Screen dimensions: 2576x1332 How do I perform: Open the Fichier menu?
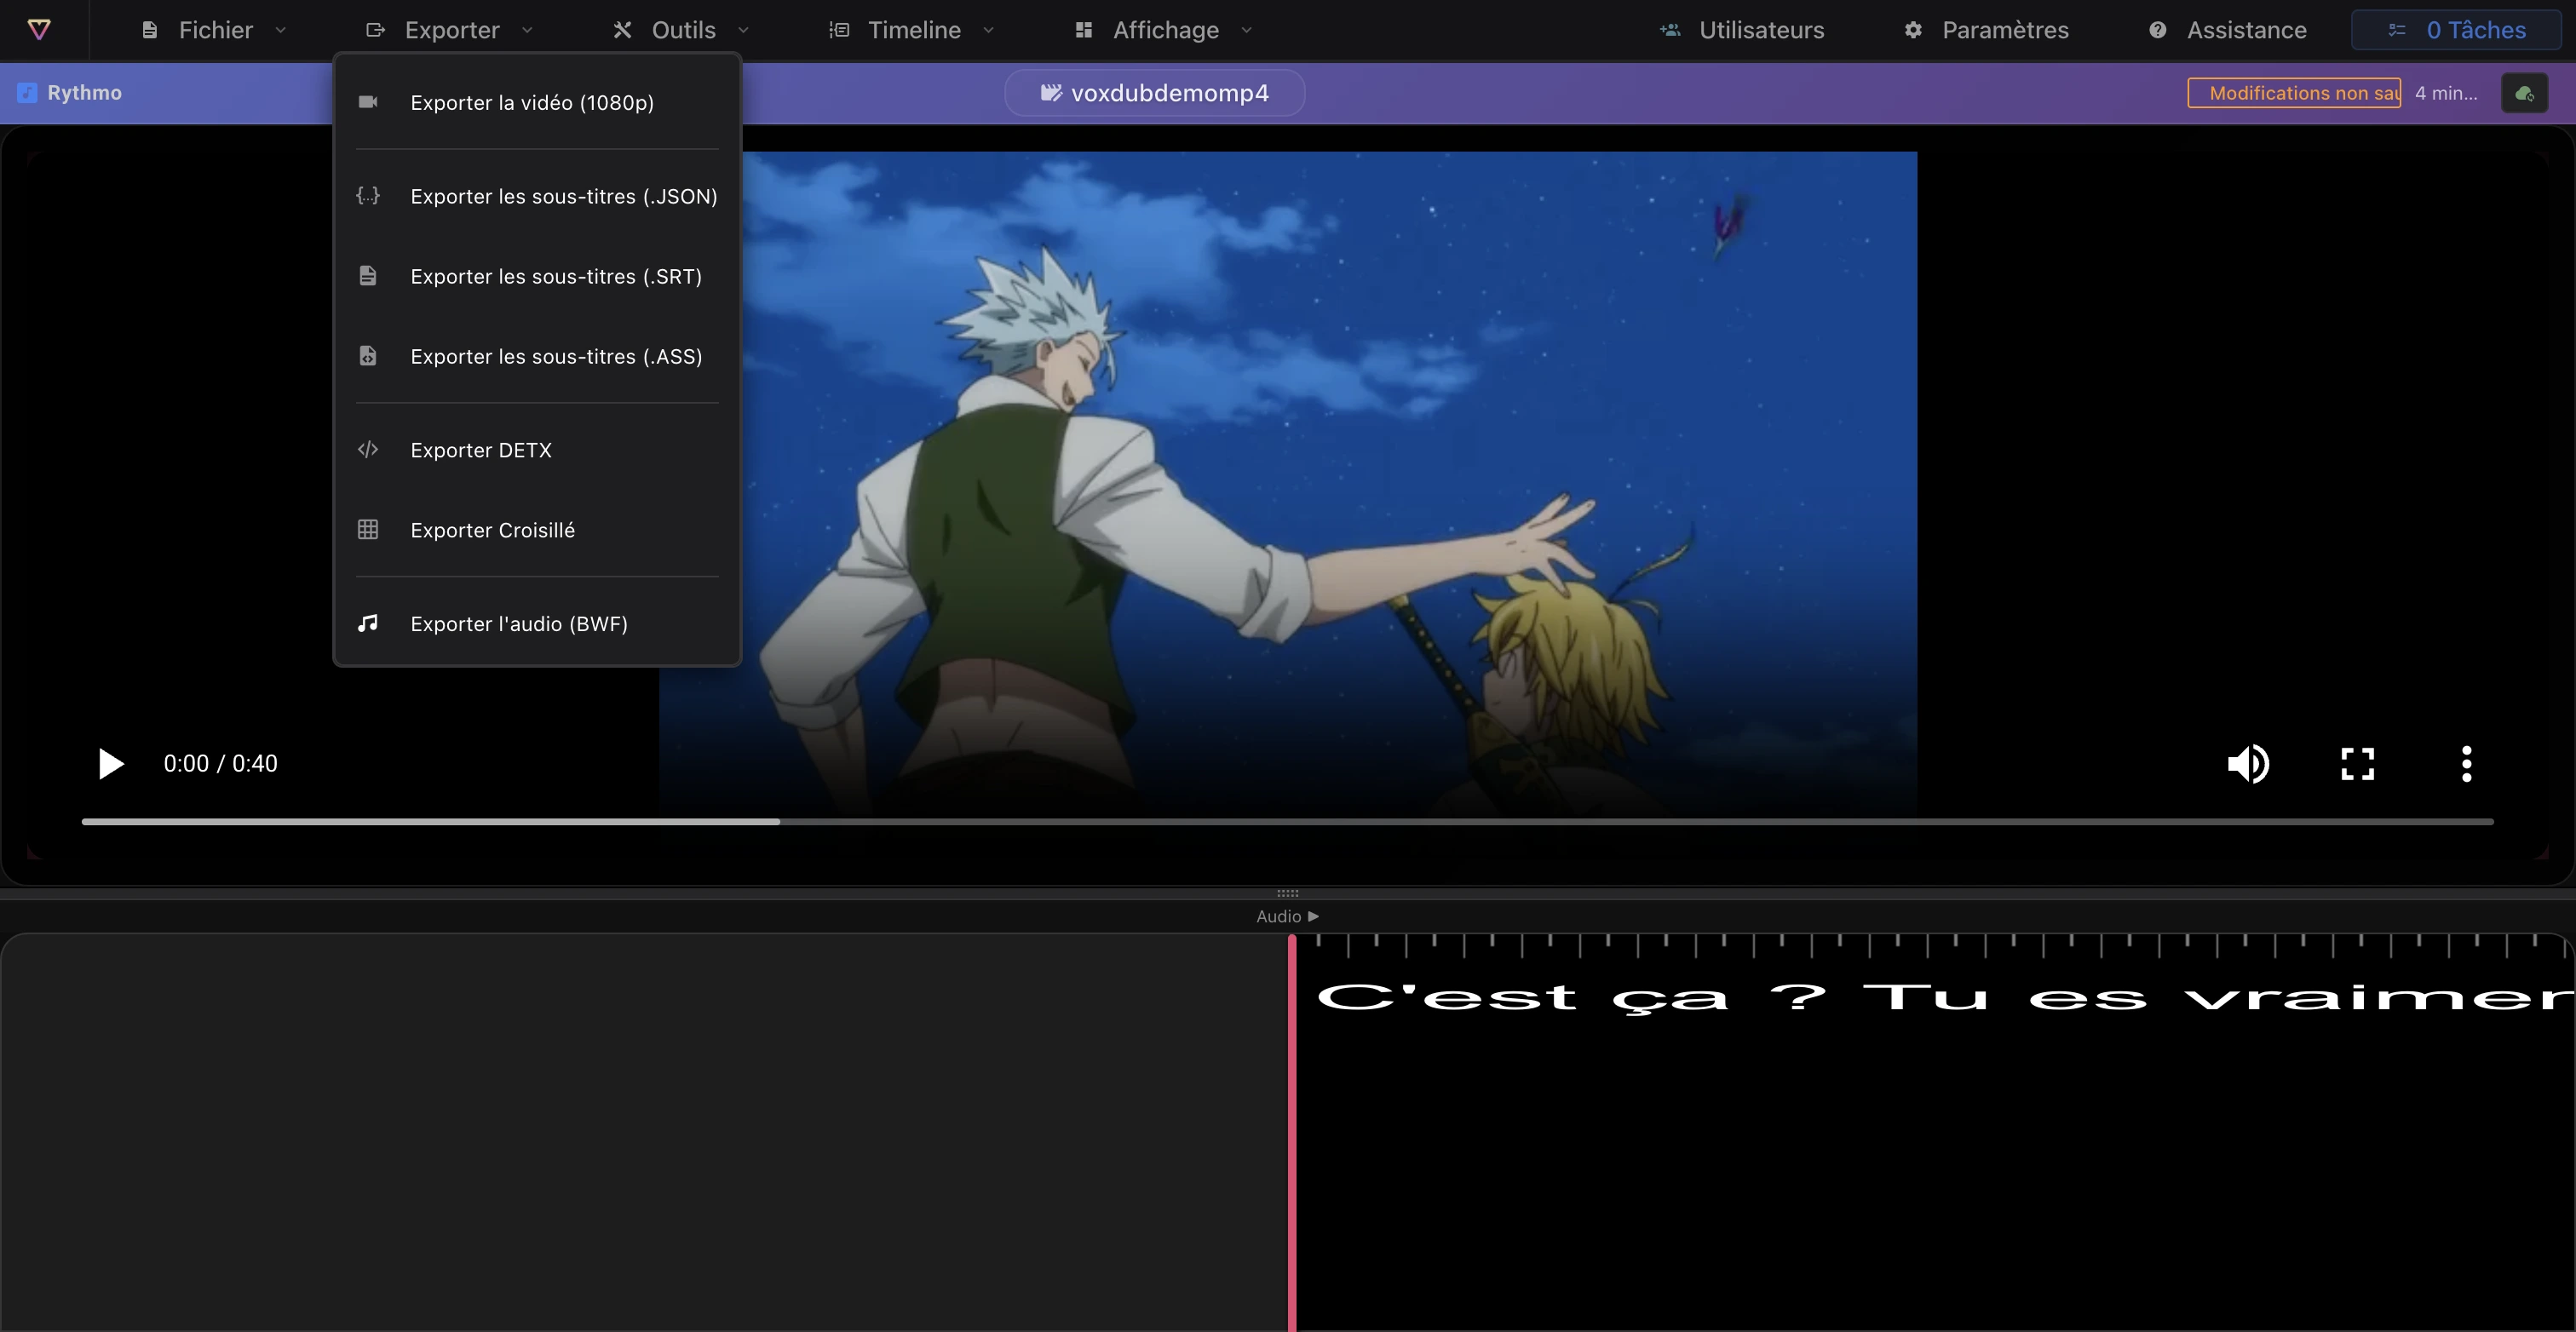[214, 30]
